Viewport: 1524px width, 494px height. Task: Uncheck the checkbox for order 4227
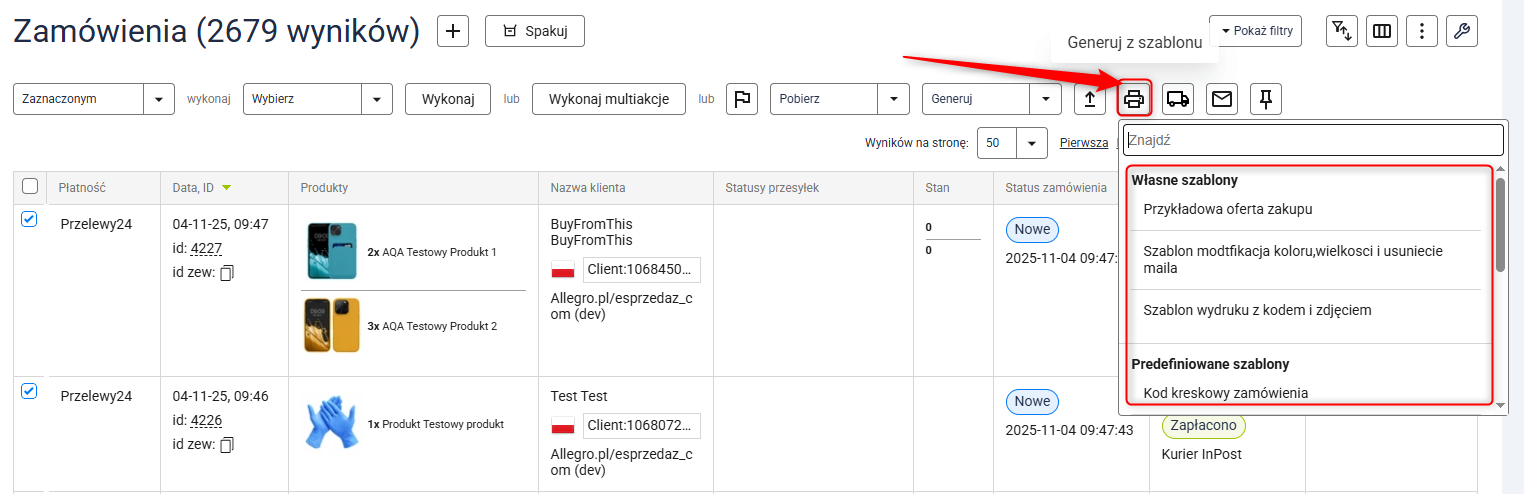(x=29, y=220)
